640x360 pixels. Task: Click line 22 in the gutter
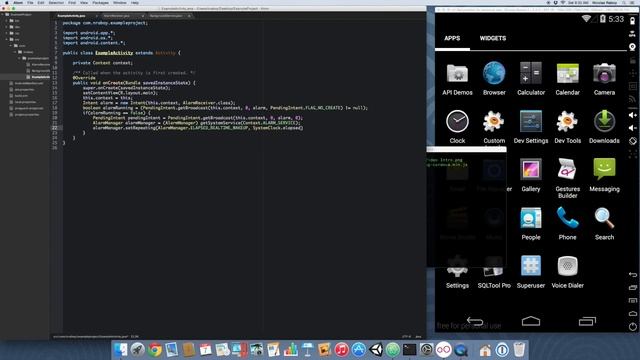[55, 128]
